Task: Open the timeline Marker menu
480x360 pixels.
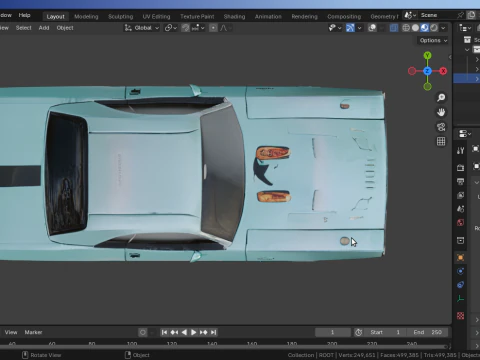Action: (x=33, y=332)
